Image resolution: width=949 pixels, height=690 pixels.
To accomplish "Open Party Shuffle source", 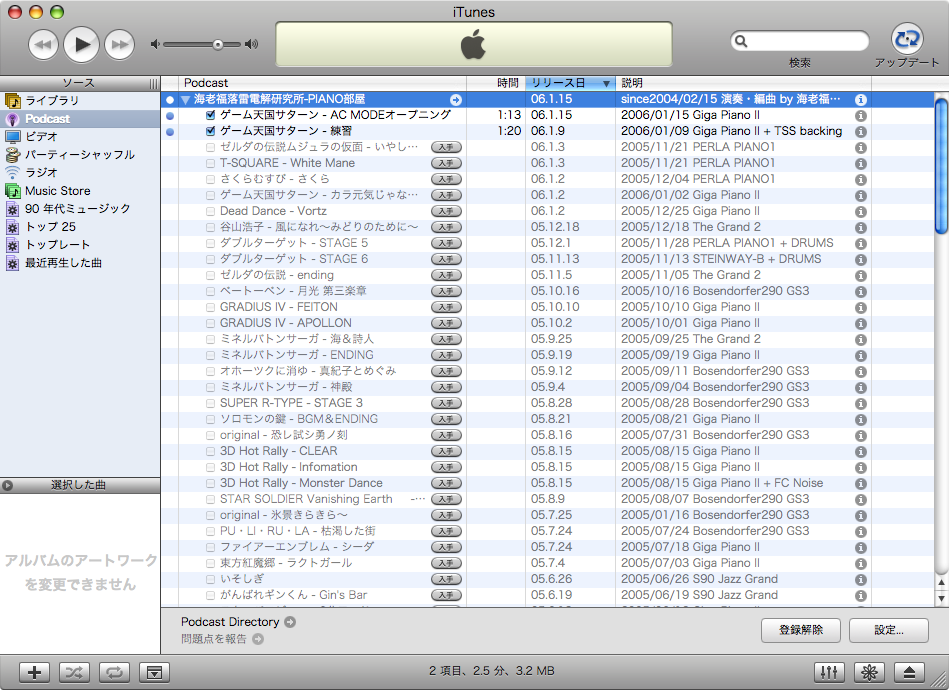I will [80, 155].
